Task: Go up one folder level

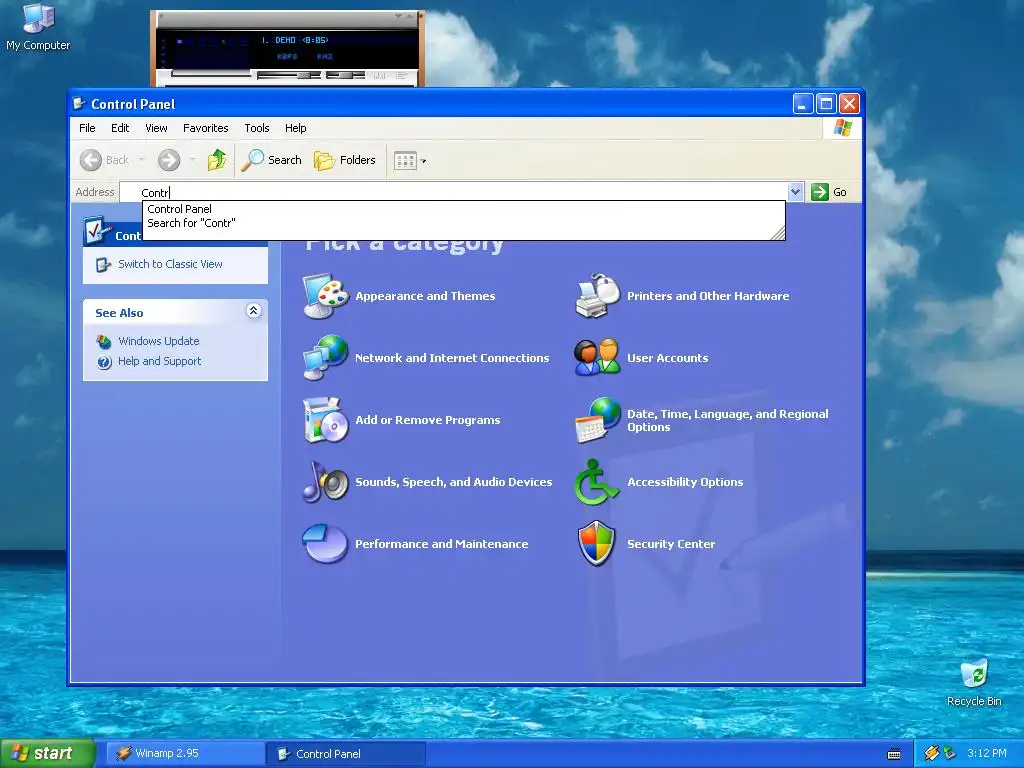Action: click(217, 160)
